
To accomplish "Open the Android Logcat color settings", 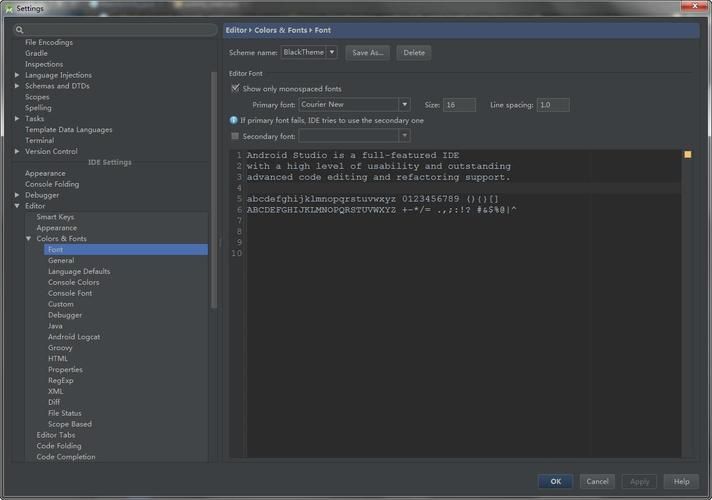I will [74, 337].
